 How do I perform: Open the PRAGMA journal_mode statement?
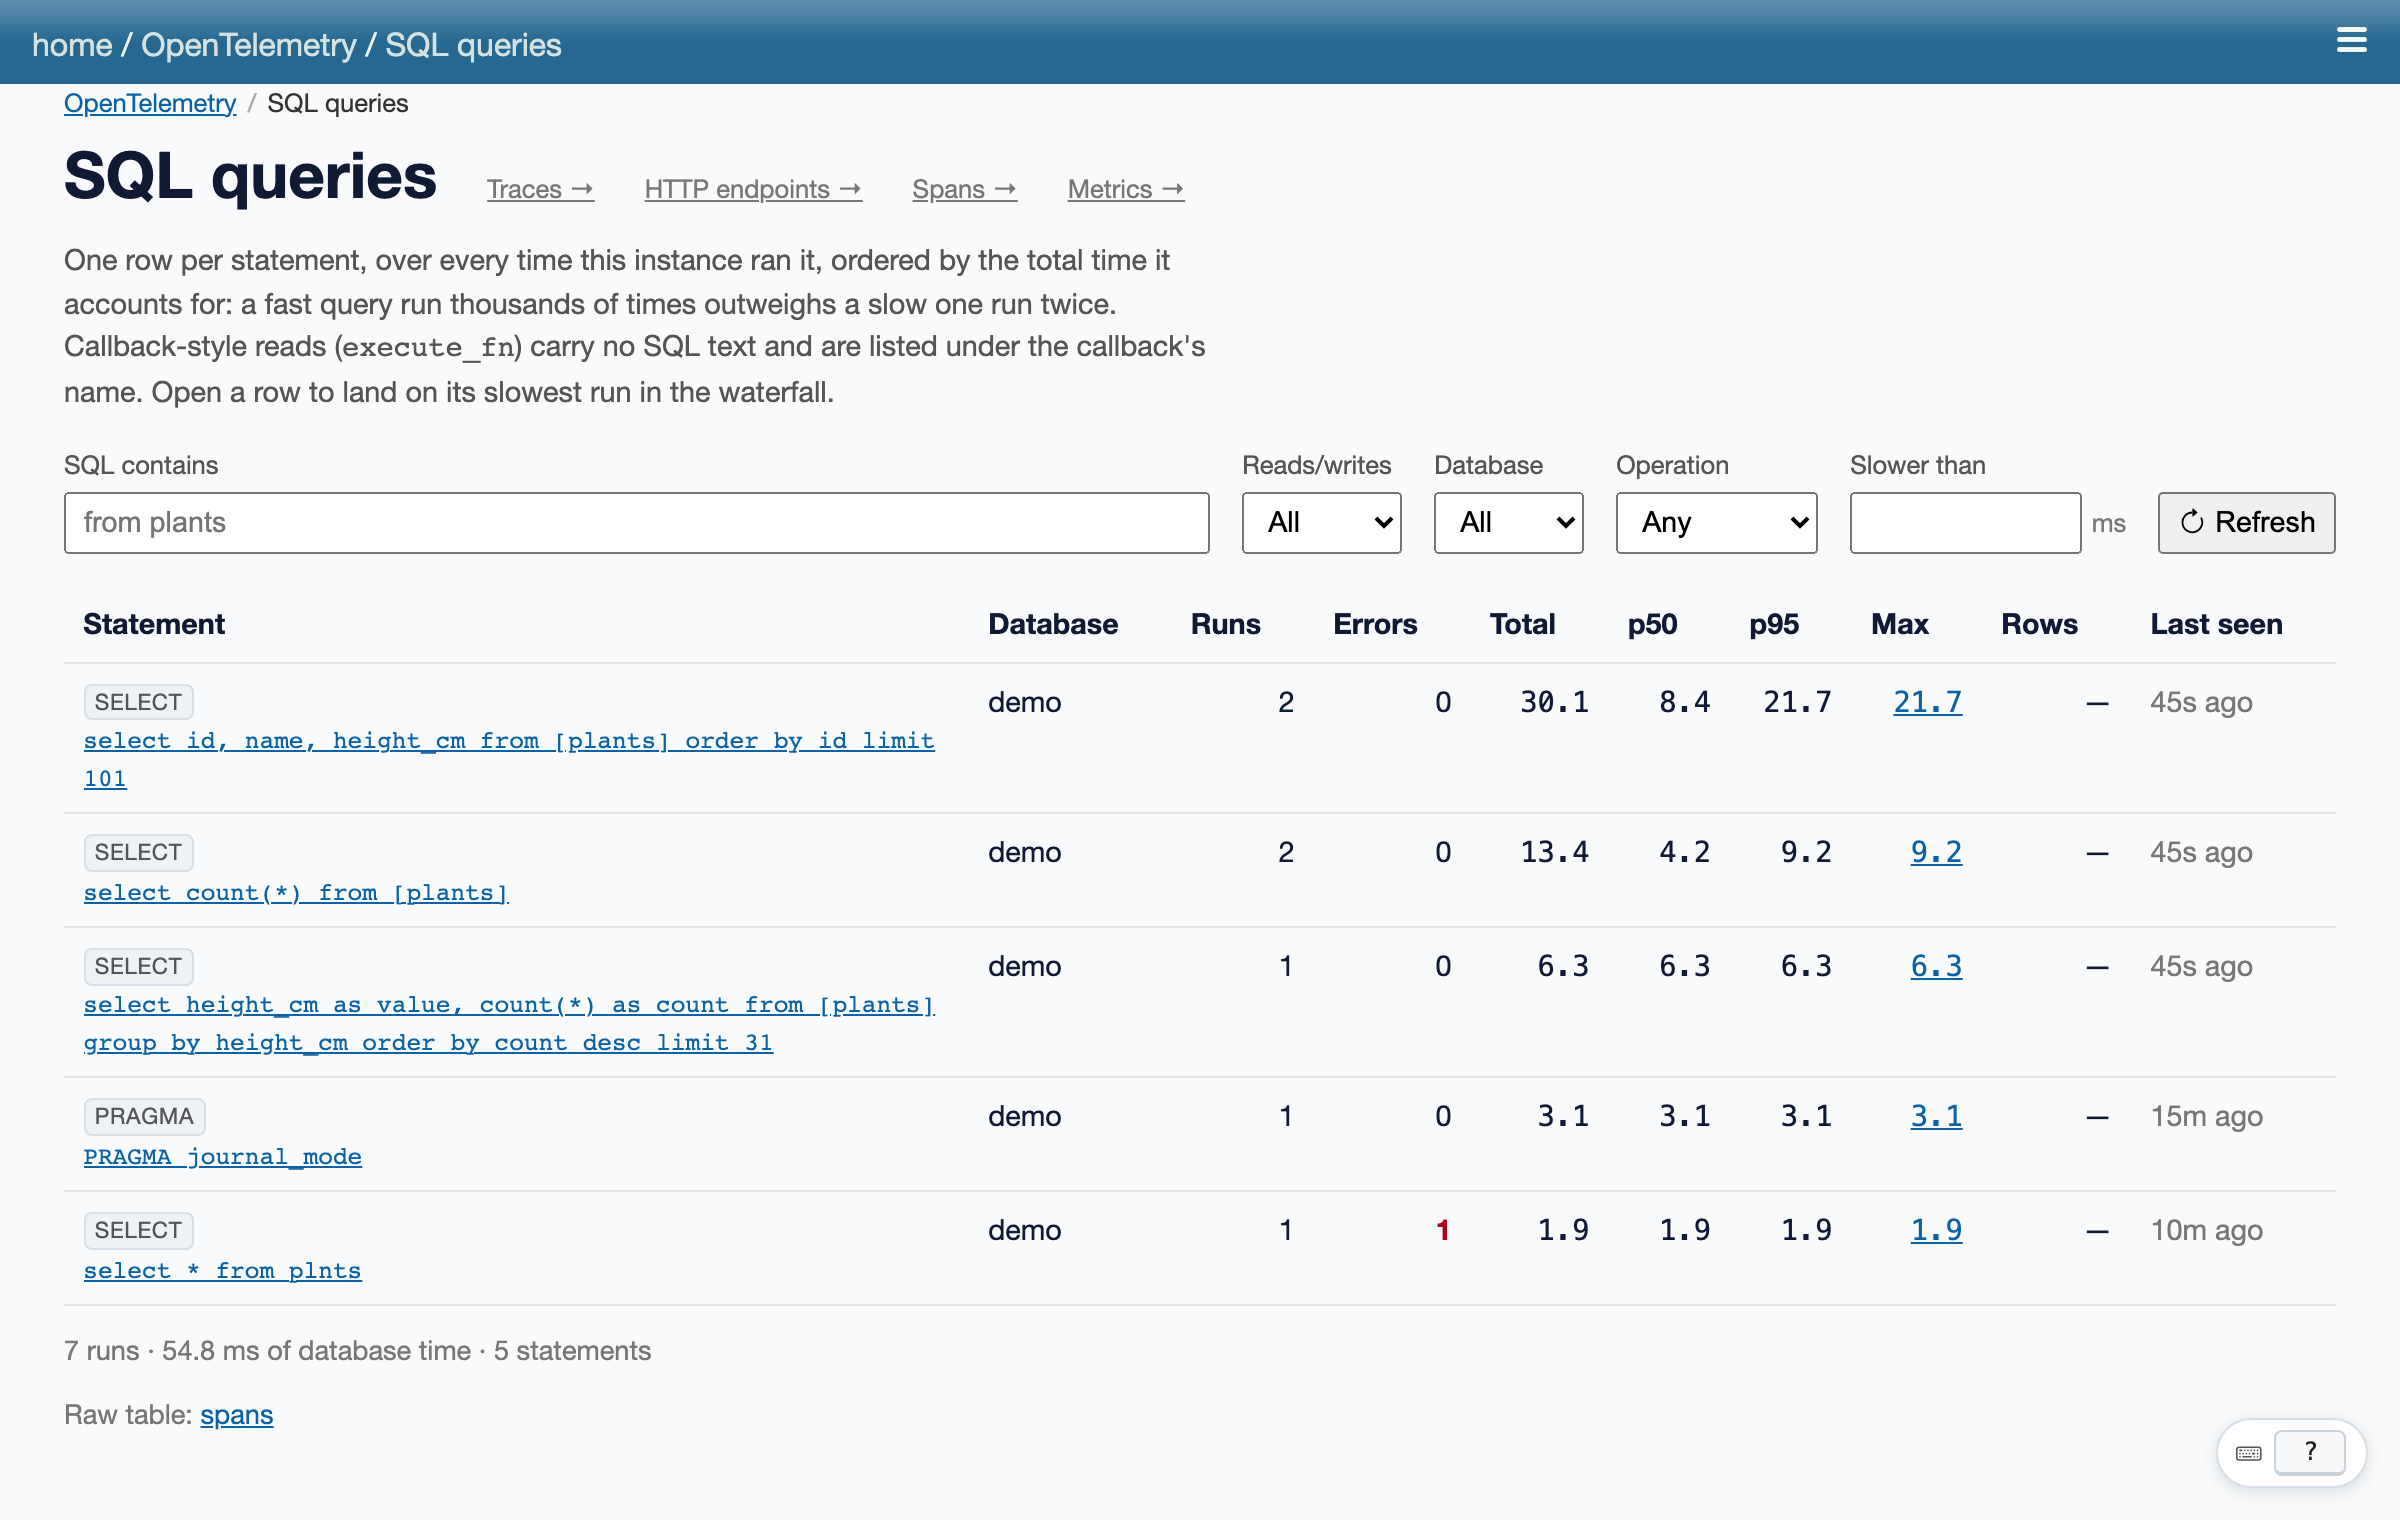223,1156
